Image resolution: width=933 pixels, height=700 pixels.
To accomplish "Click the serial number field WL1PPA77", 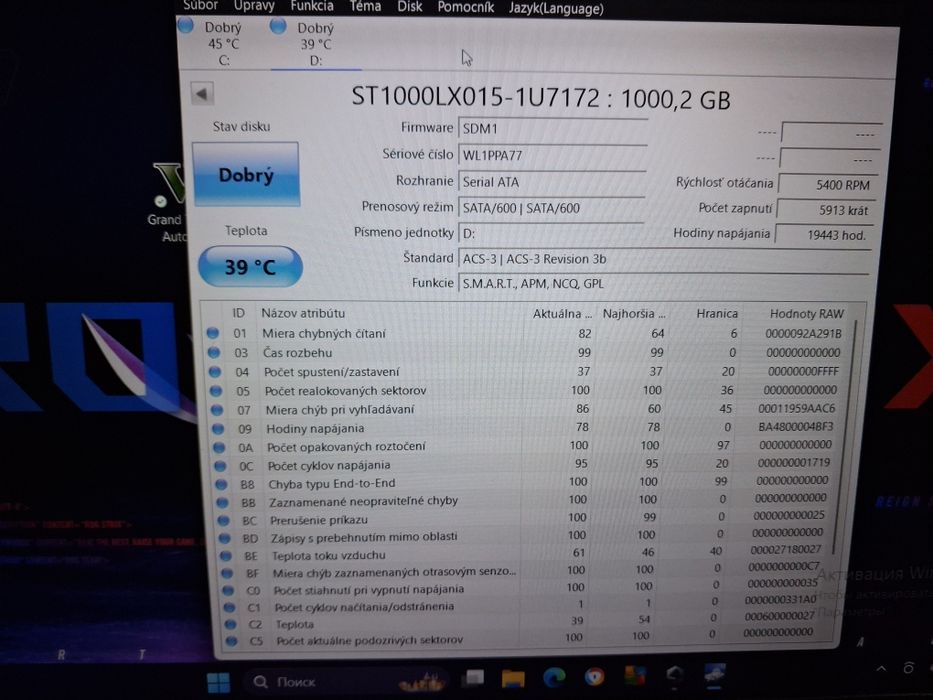I will (x=552, y=155).
